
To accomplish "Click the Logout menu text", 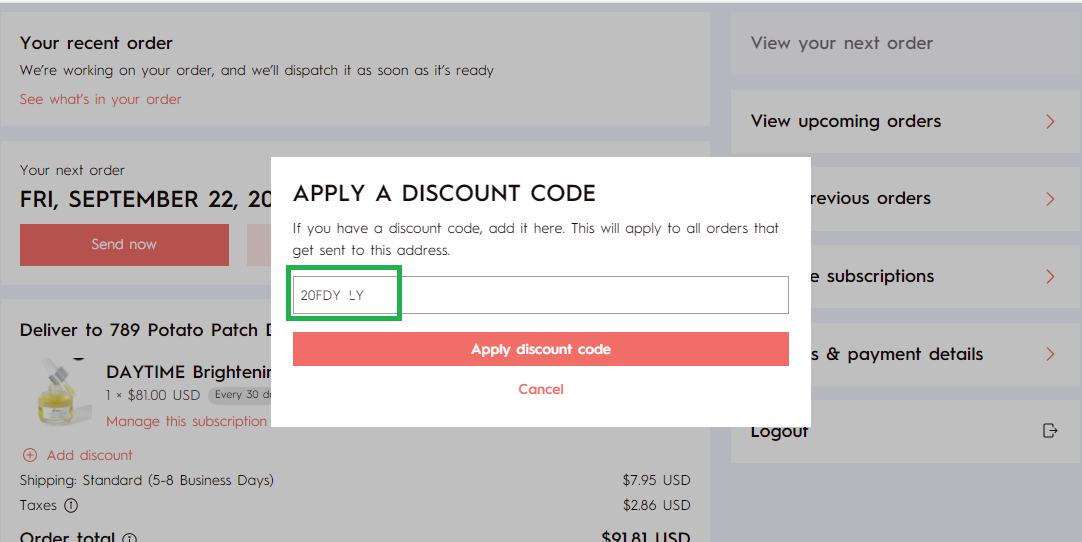I will pyautogui.click(x=780, y=432).
